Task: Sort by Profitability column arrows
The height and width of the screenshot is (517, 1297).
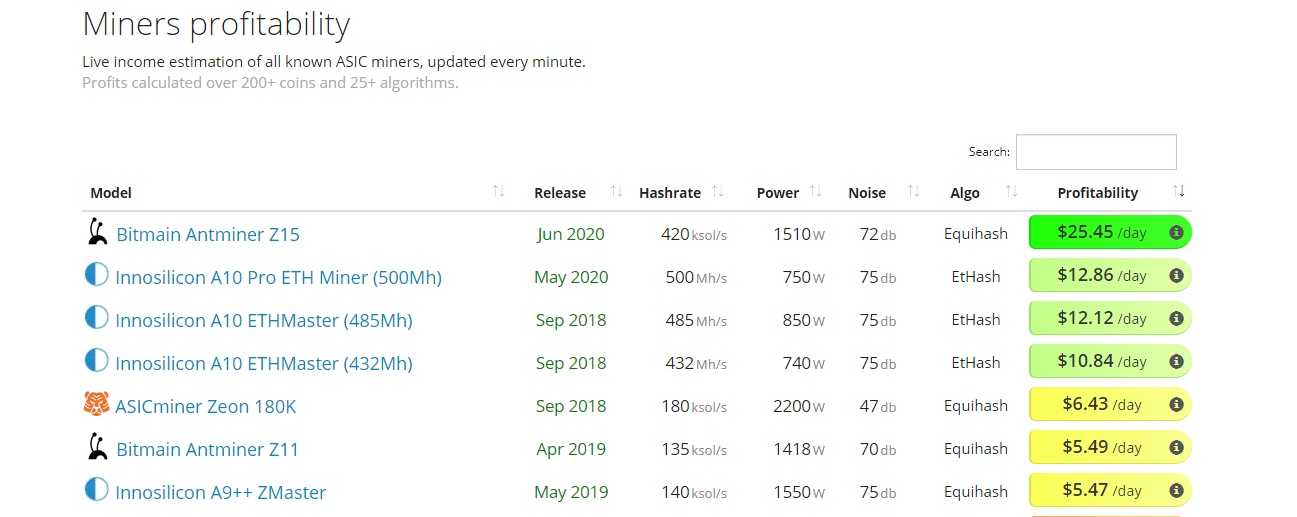Action: pyautogui.click(x=1179, y=192)
